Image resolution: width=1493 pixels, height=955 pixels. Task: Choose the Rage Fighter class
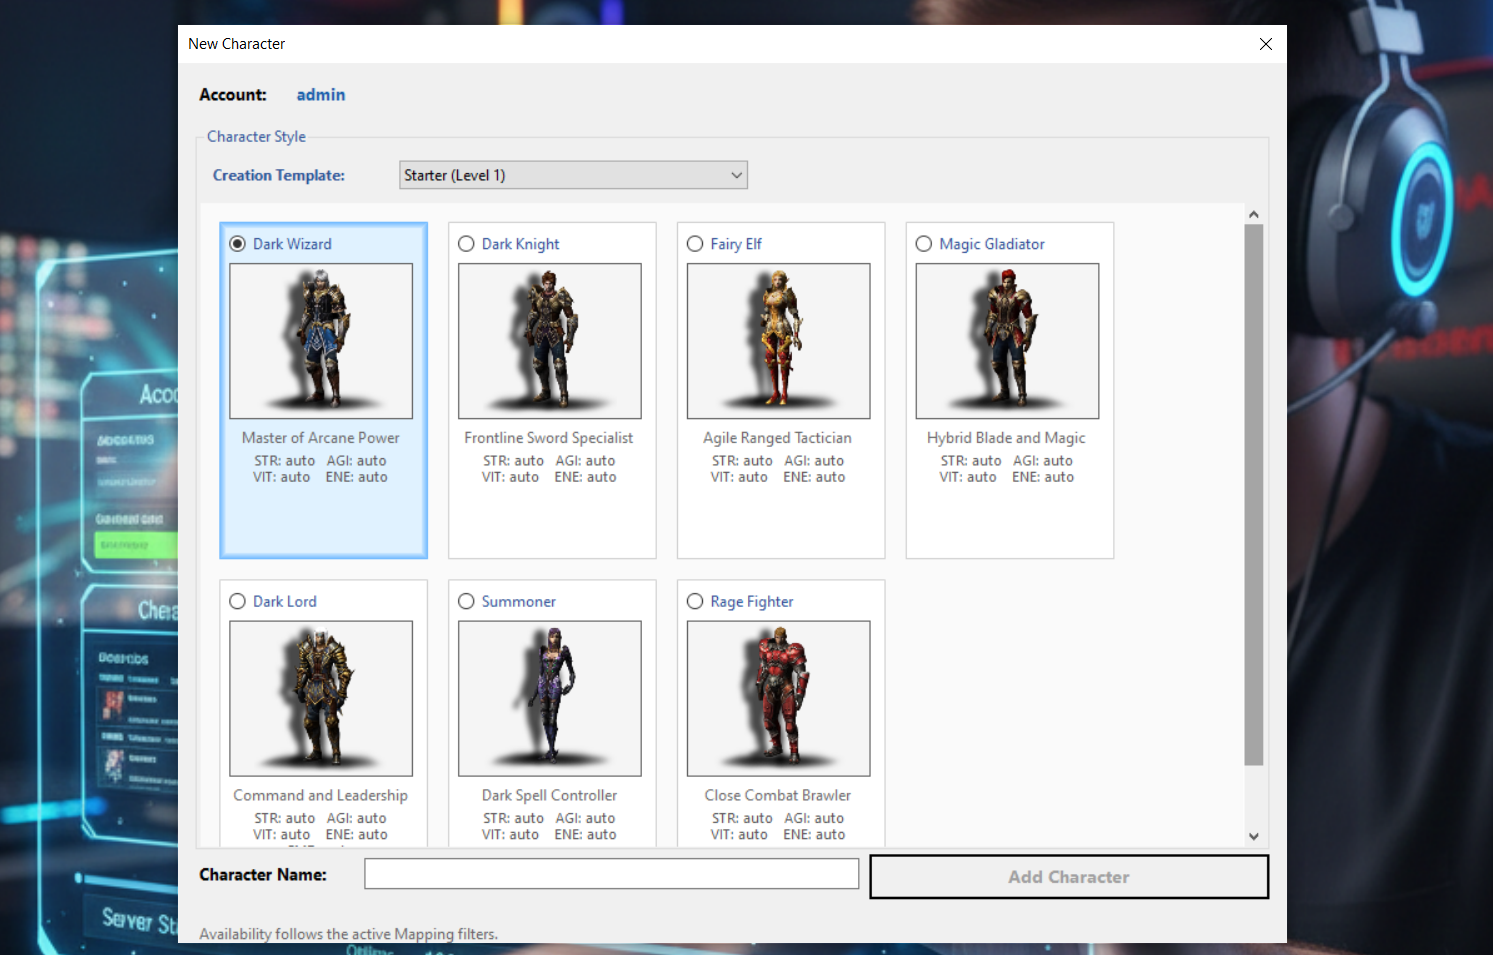695,601
